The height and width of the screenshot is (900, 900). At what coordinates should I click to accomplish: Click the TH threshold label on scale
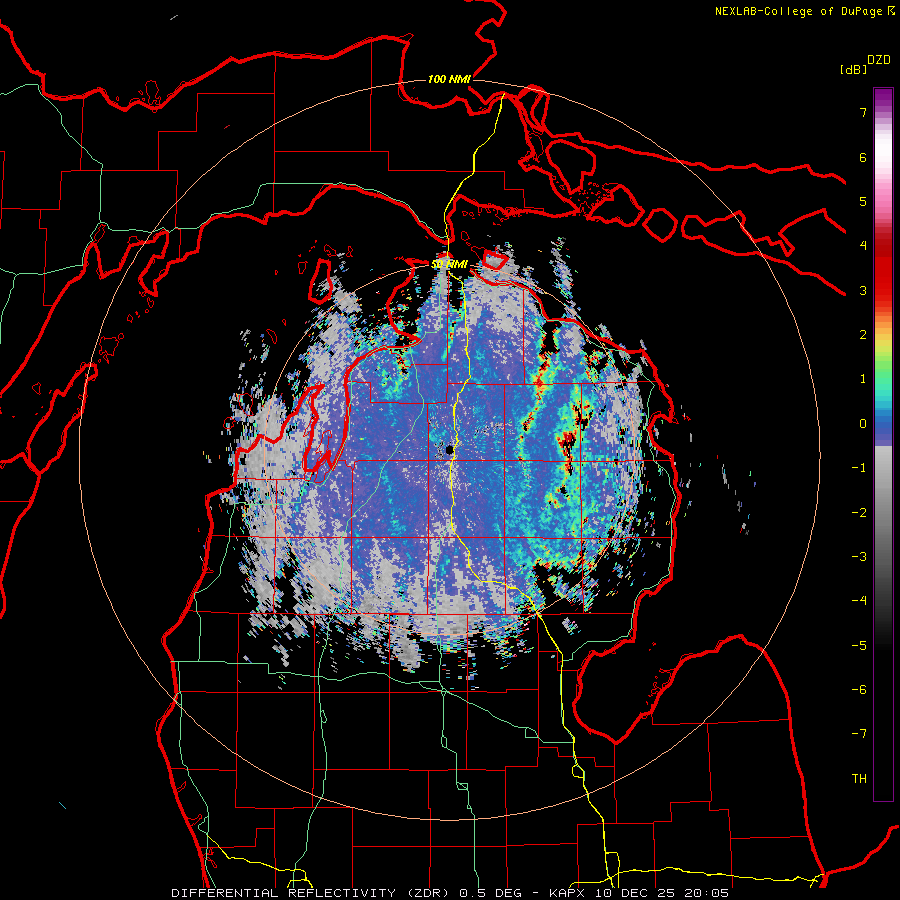pyautogui.click(x=859, y=779)
